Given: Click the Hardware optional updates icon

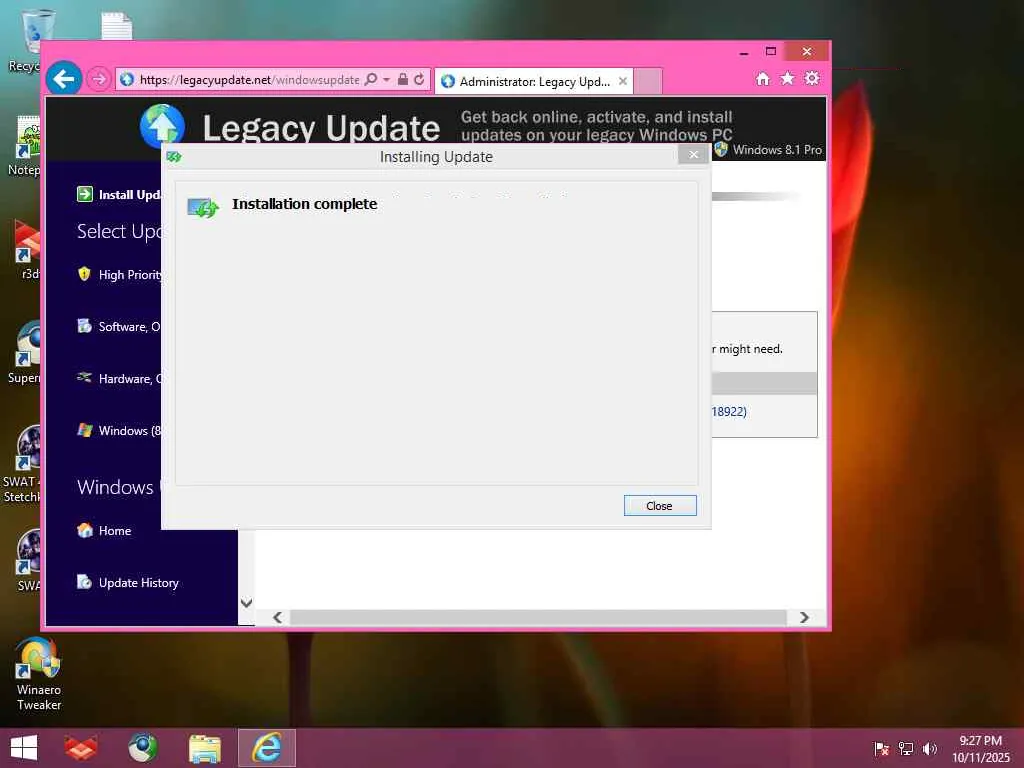Looking at the screenshot, I should click(84, 377).
